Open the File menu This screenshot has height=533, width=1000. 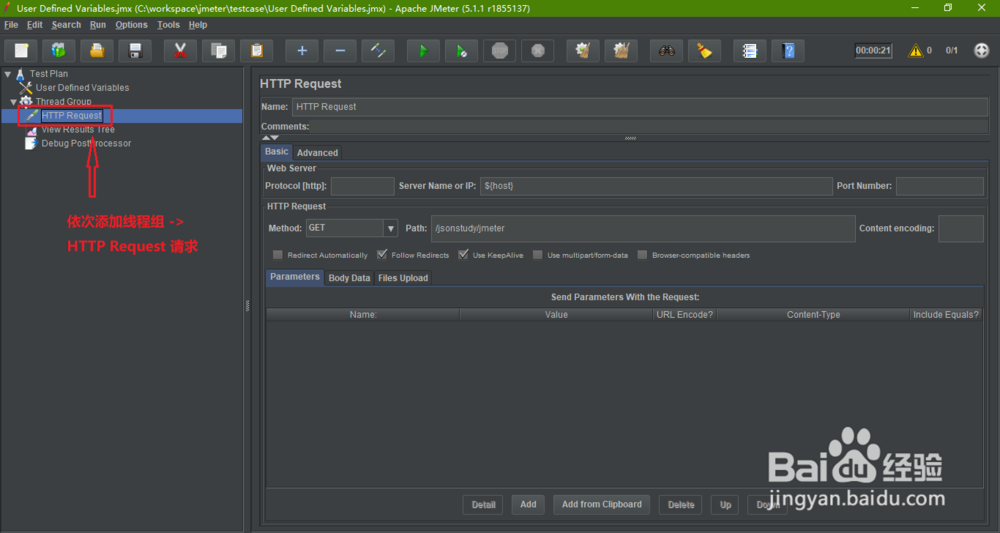click(11, 25)
